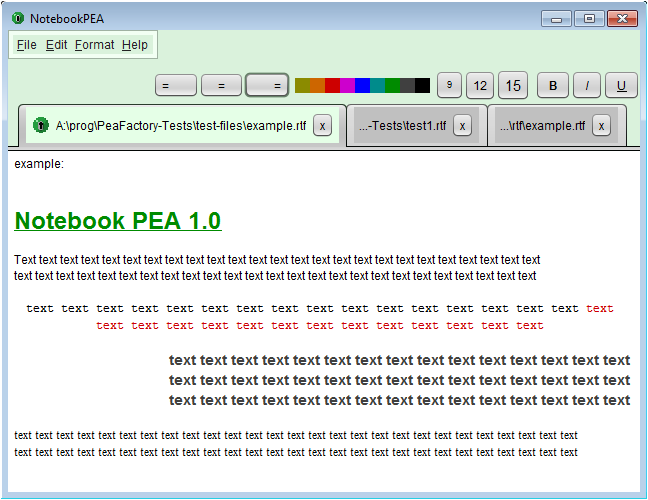
Task: Click inside the bold right-aligned text paragraph
Action: [399, 380]
